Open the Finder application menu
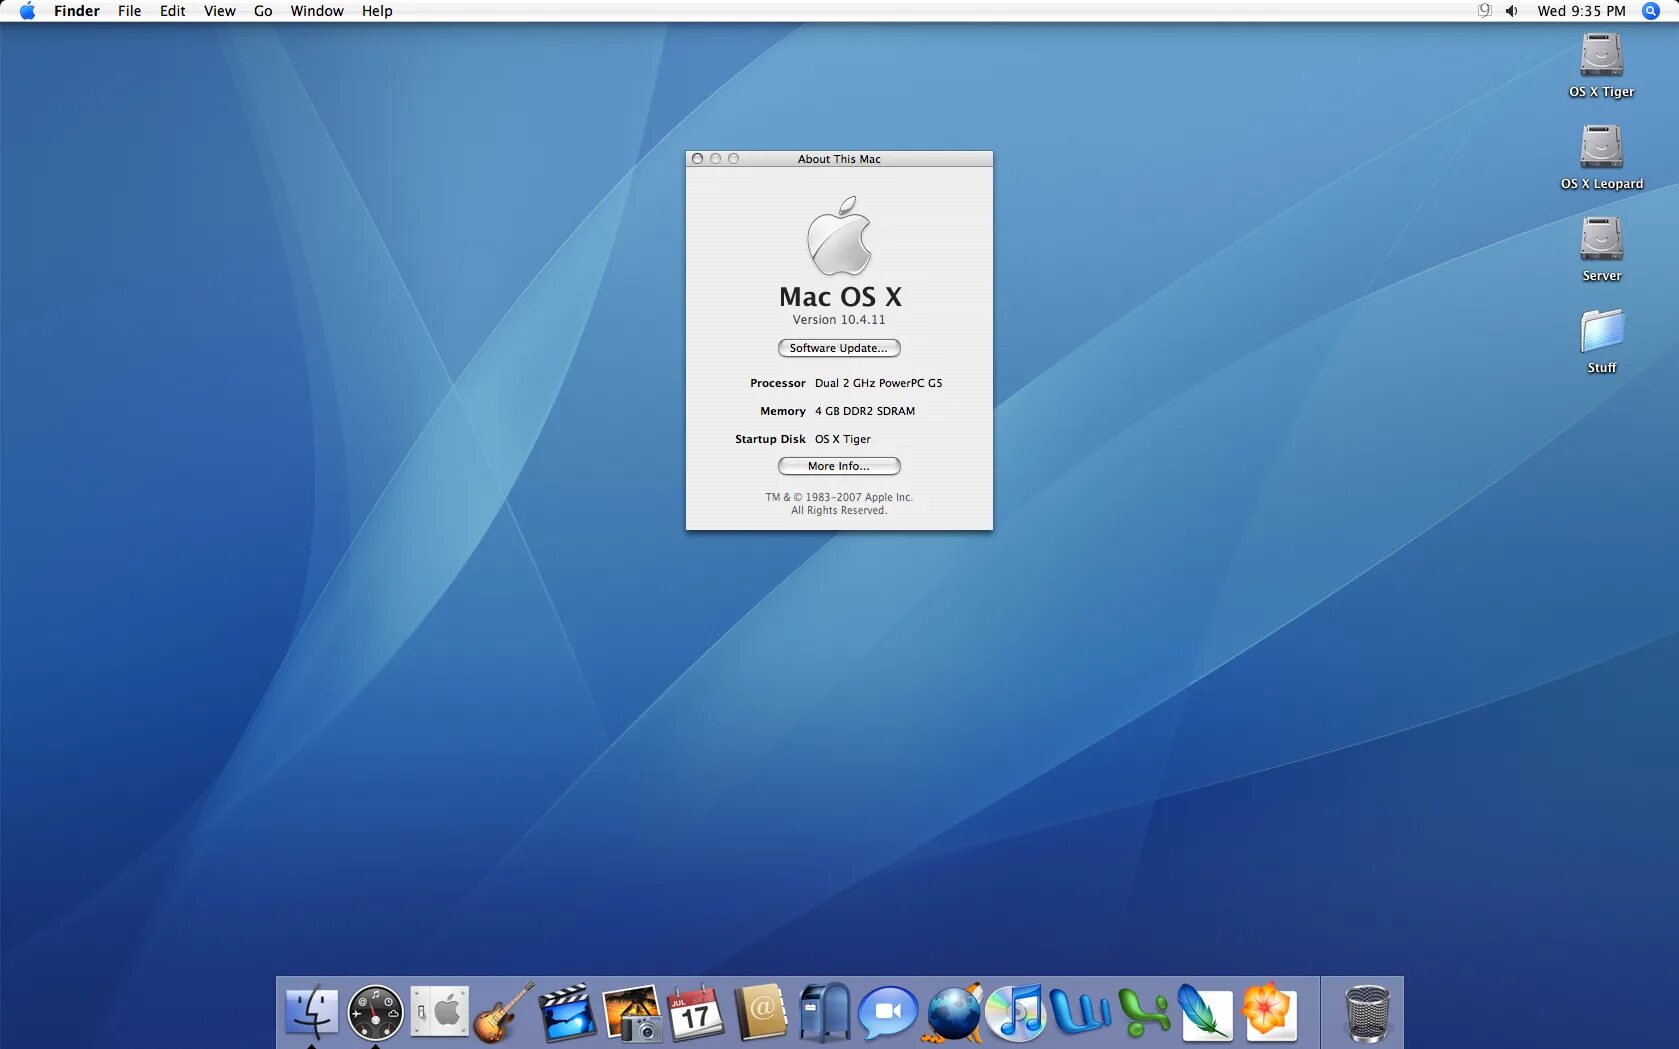Viewport: 1679px width, 1049px height. pyautogui.click(x=77, y=11)
